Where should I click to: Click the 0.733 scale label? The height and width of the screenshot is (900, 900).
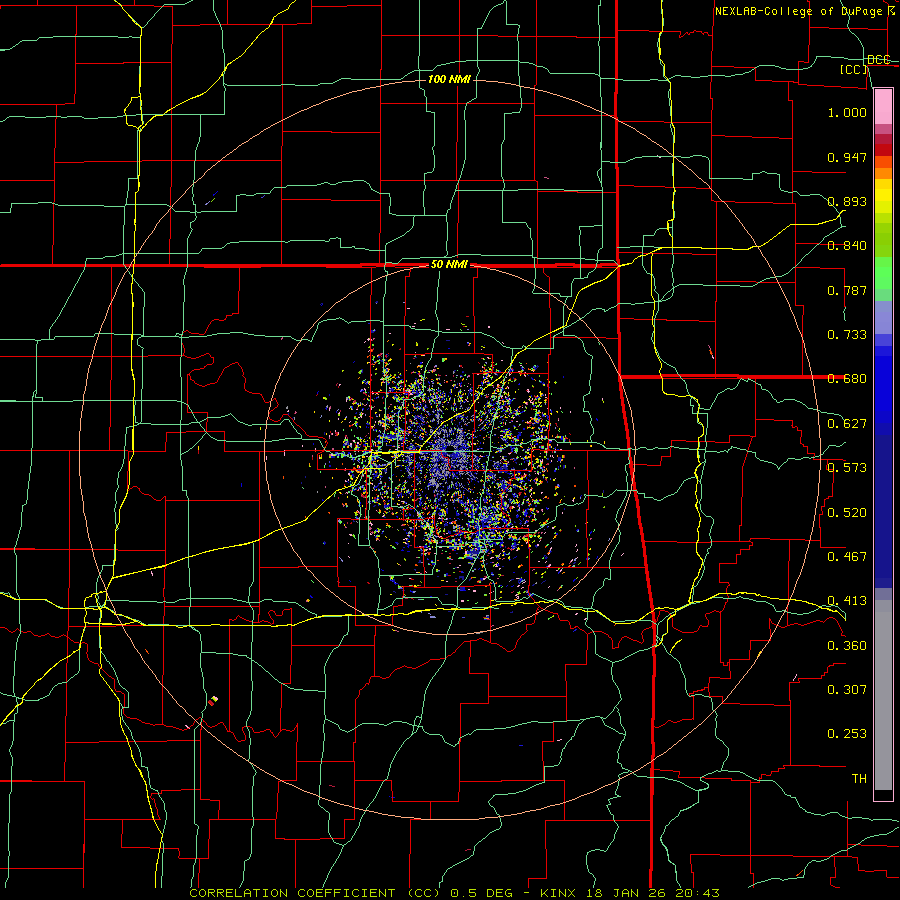pos(847,335)
